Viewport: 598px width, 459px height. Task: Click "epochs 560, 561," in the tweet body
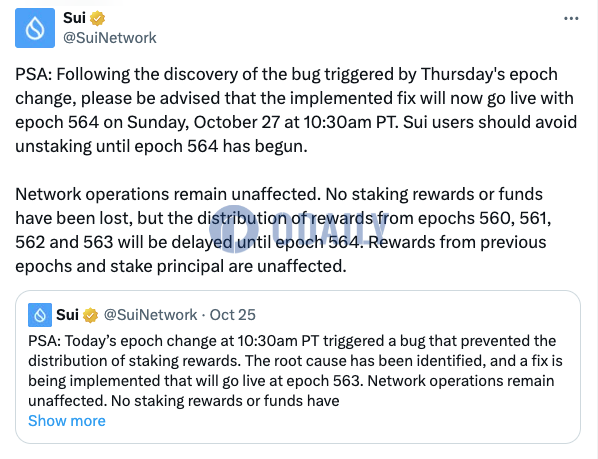coord(484,218)
